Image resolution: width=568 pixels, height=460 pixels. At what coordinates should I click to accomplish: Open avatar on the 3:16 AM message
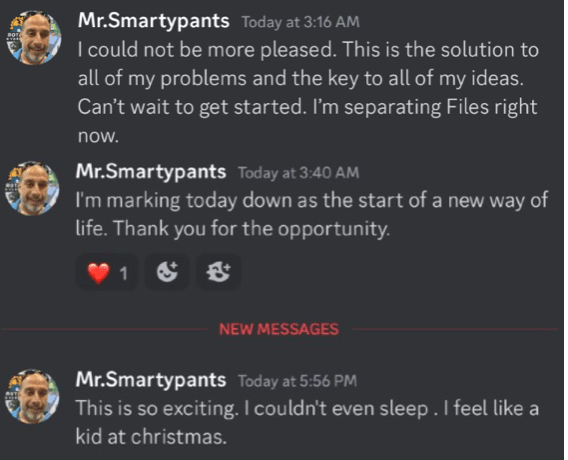[x=34, y=38]
